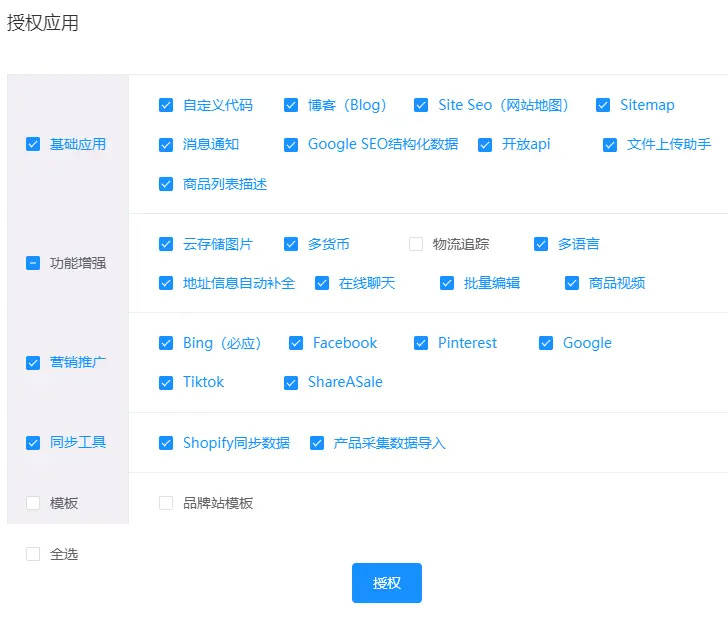Toggle the 模板 category checkbox
Image resolution: width=728 pixels, height=617 pixels.
pos(33,503)
